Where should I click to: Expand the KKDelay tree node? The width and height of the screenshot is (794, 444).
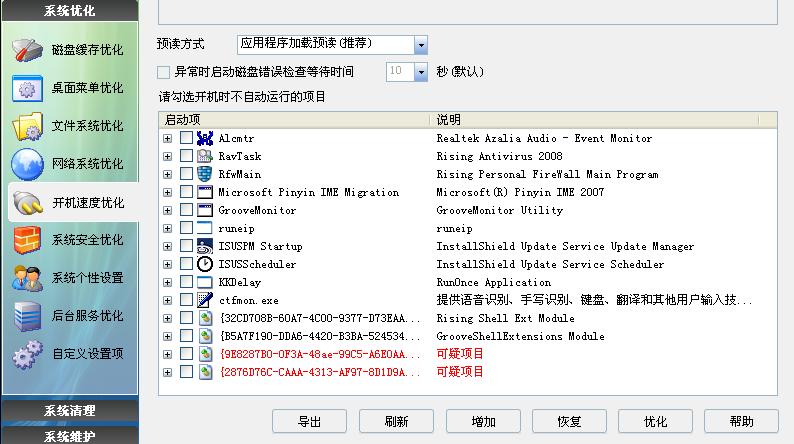click(x=168, y=282)
